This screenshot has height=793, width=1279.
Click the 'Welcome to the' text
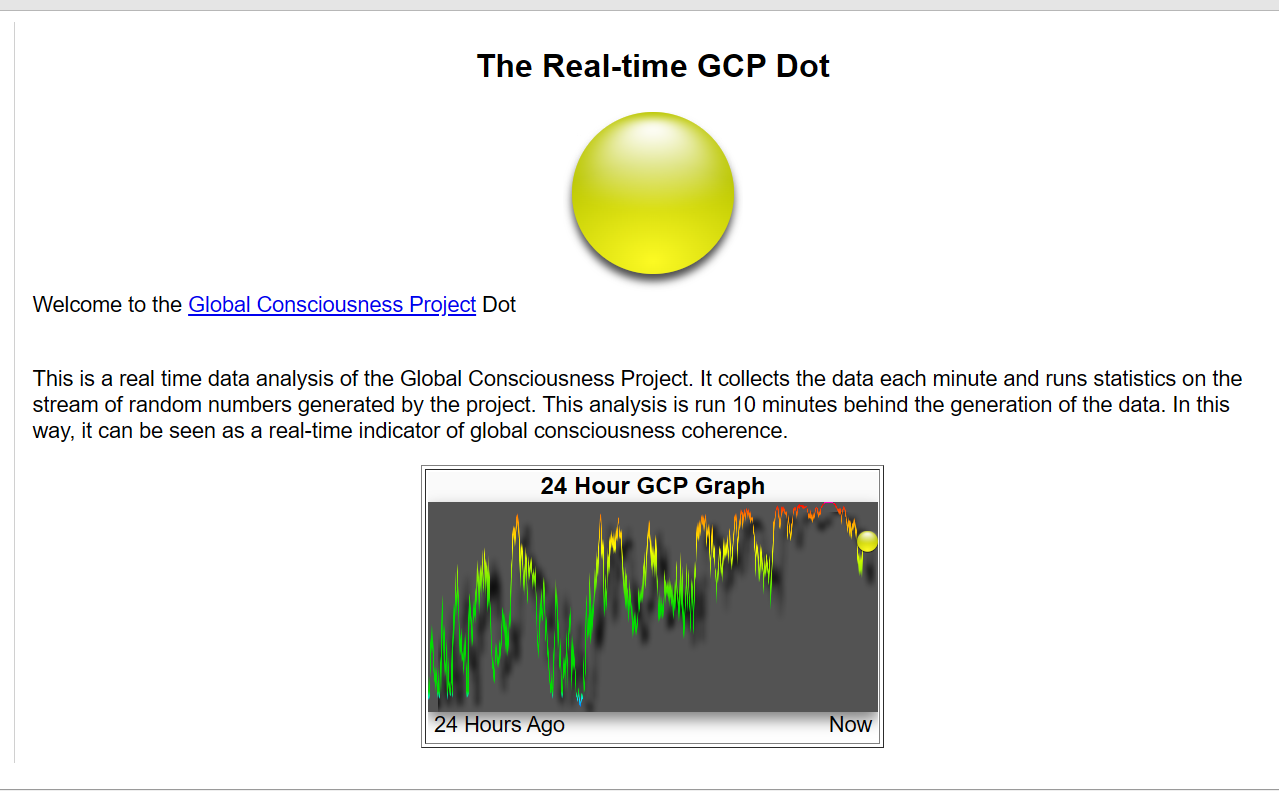(x=108, y=305)
